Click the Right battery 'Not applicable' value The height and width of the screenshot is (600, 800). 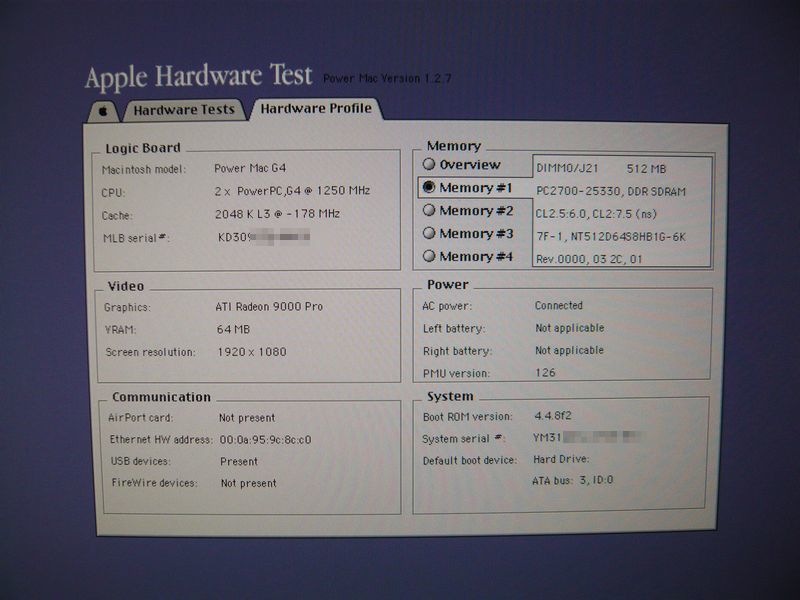click(x=569, y=351)
